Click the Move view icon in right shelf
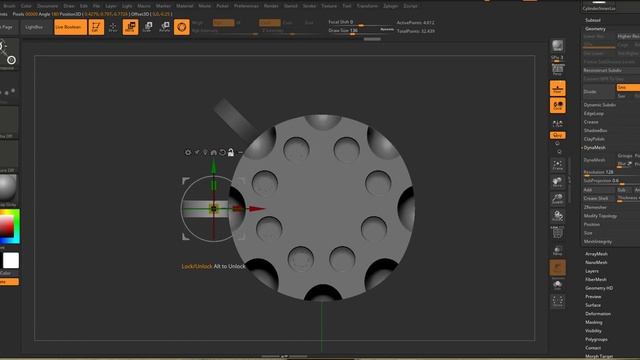Image resolution: width=640 pixels, height=360 pixels. (x=558, y=182)
